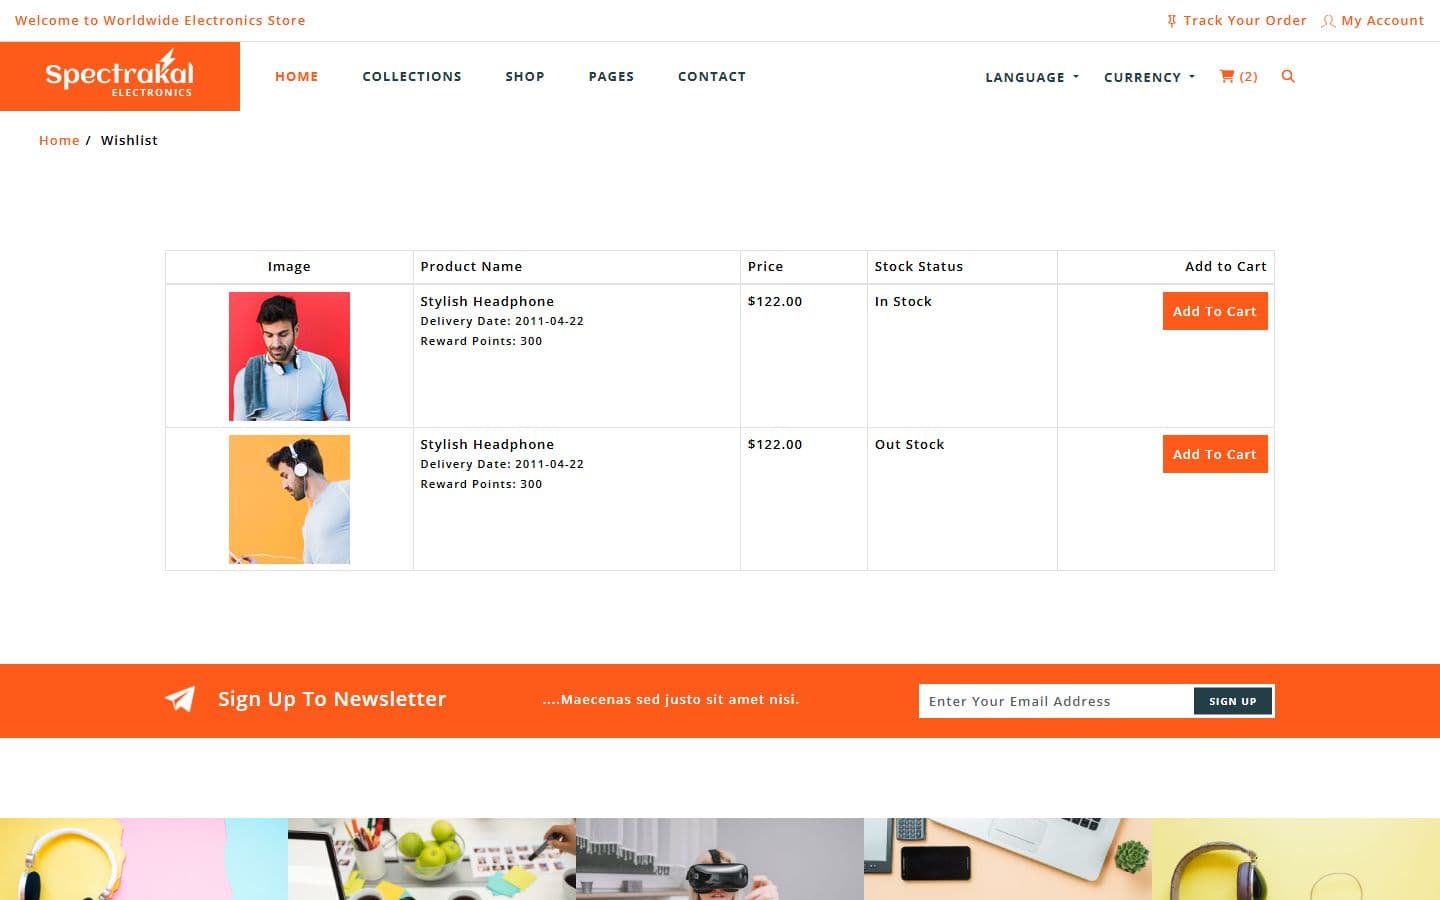This screenshot has width=1440, height=900.
Task: Follow the Track Your Order link
Action: point(1245,20)
